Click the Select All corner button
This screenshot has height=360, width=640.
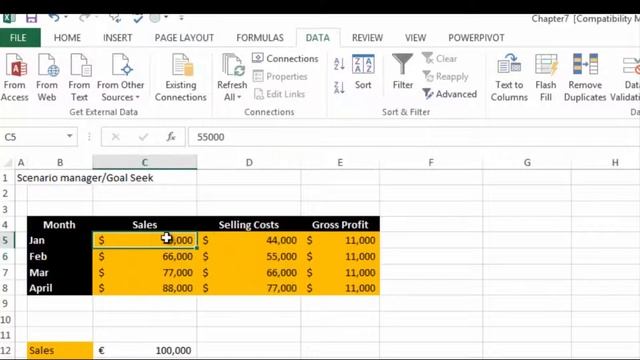pyautogui.click(x=8, y=162)
